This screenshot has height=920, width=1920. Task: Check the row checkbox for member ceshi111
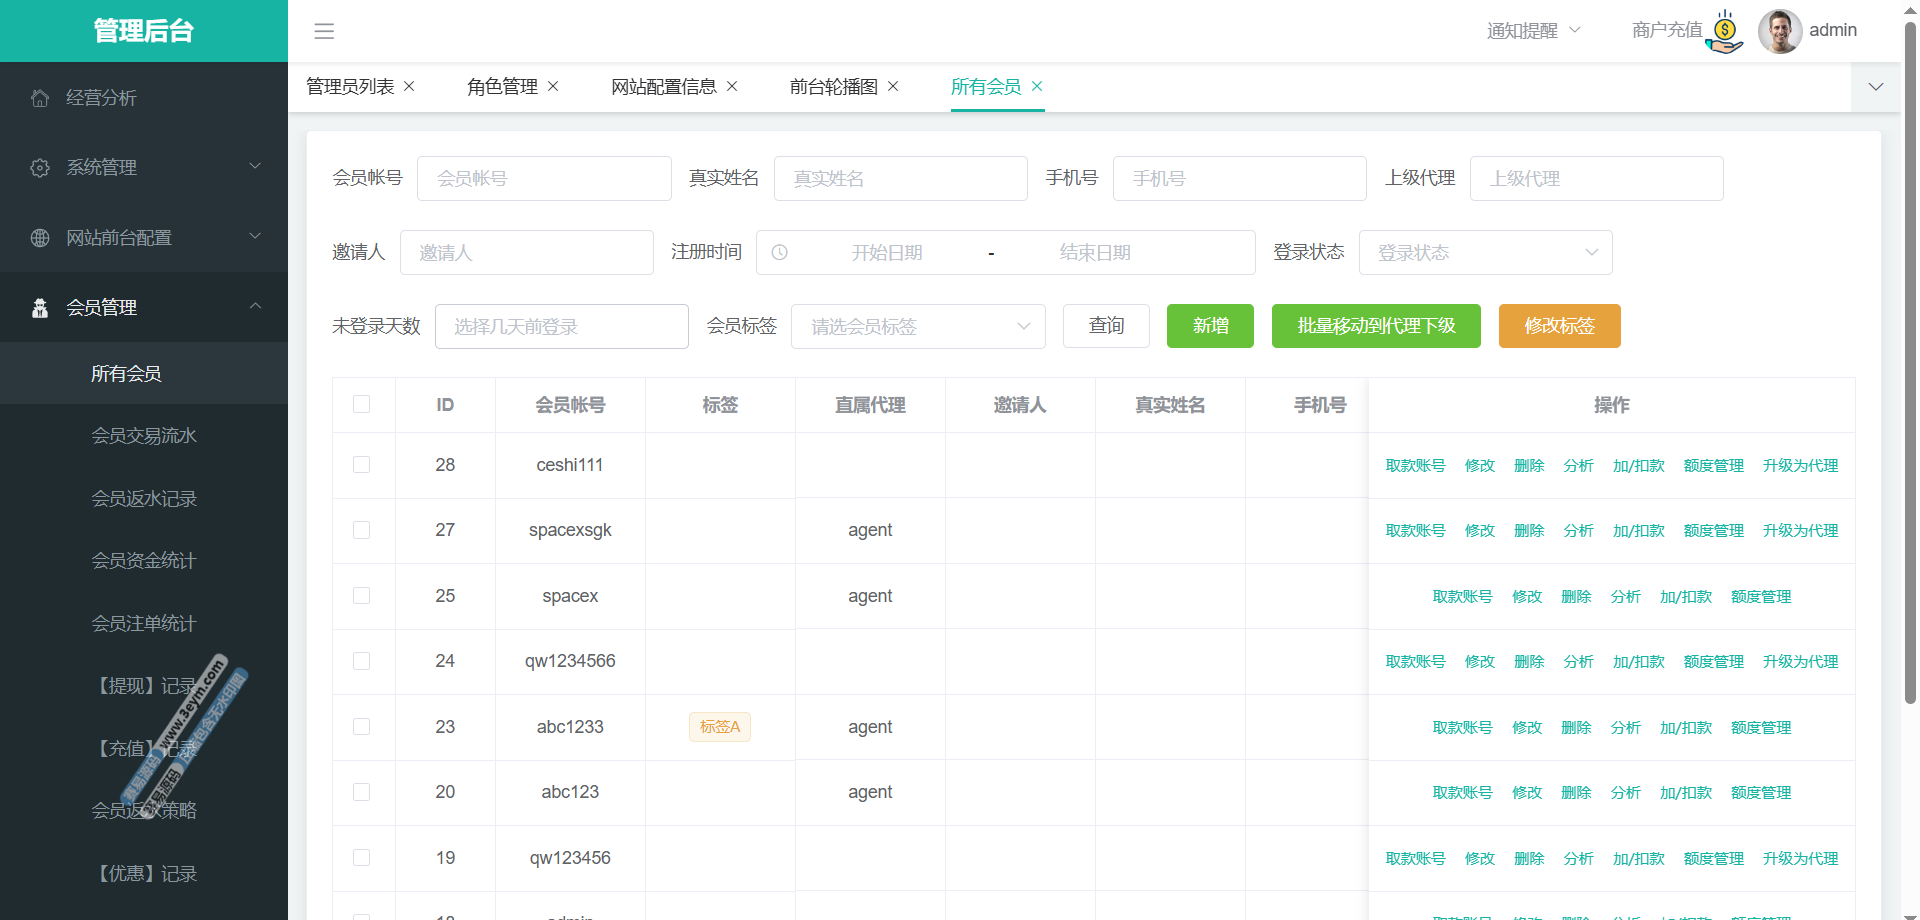[362, 465]
